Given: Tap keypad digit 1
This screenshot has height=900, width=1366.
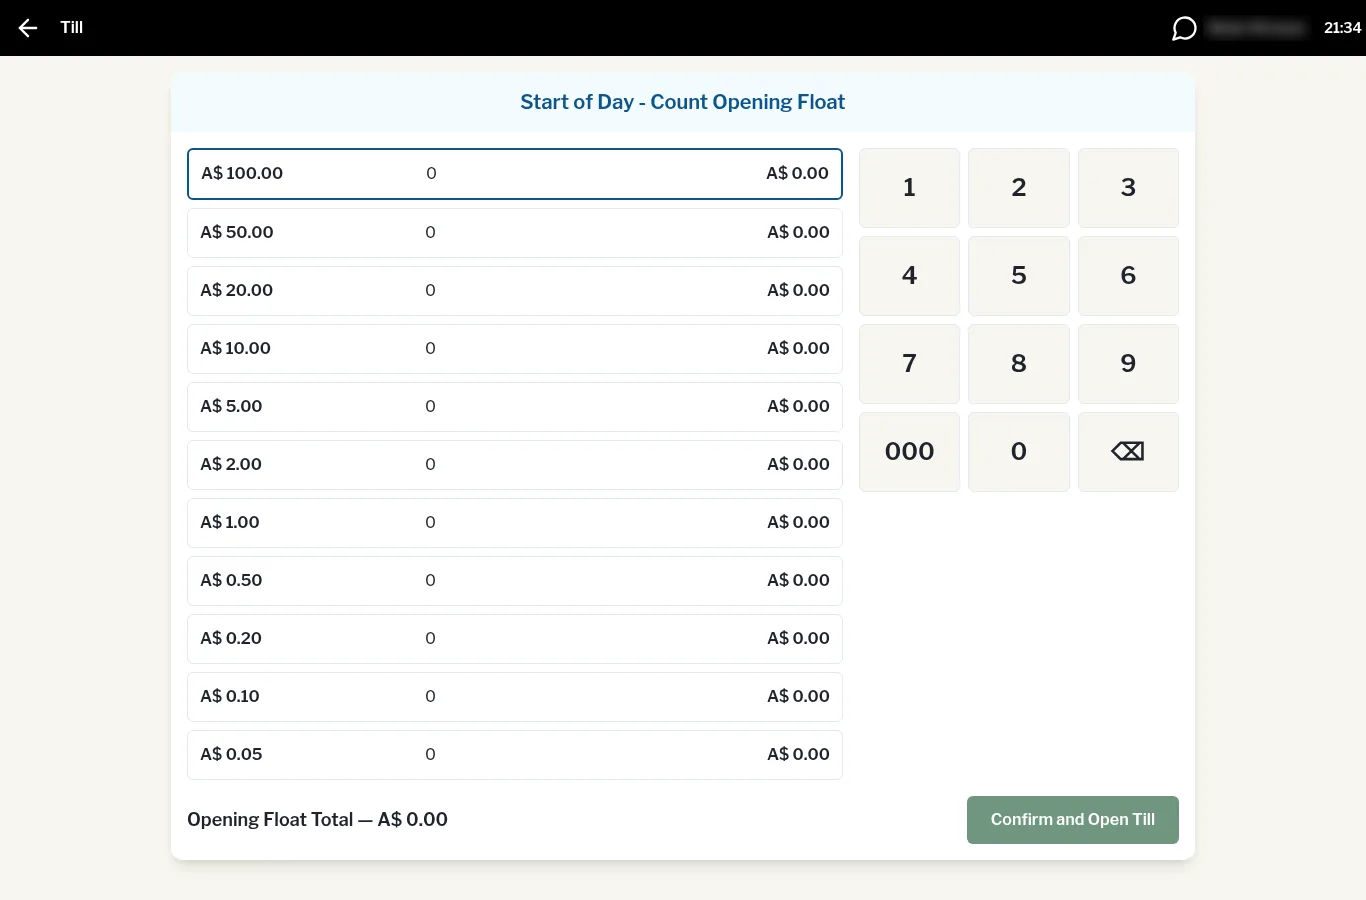Looking at the screenshot, I should (x=909, y=188).
